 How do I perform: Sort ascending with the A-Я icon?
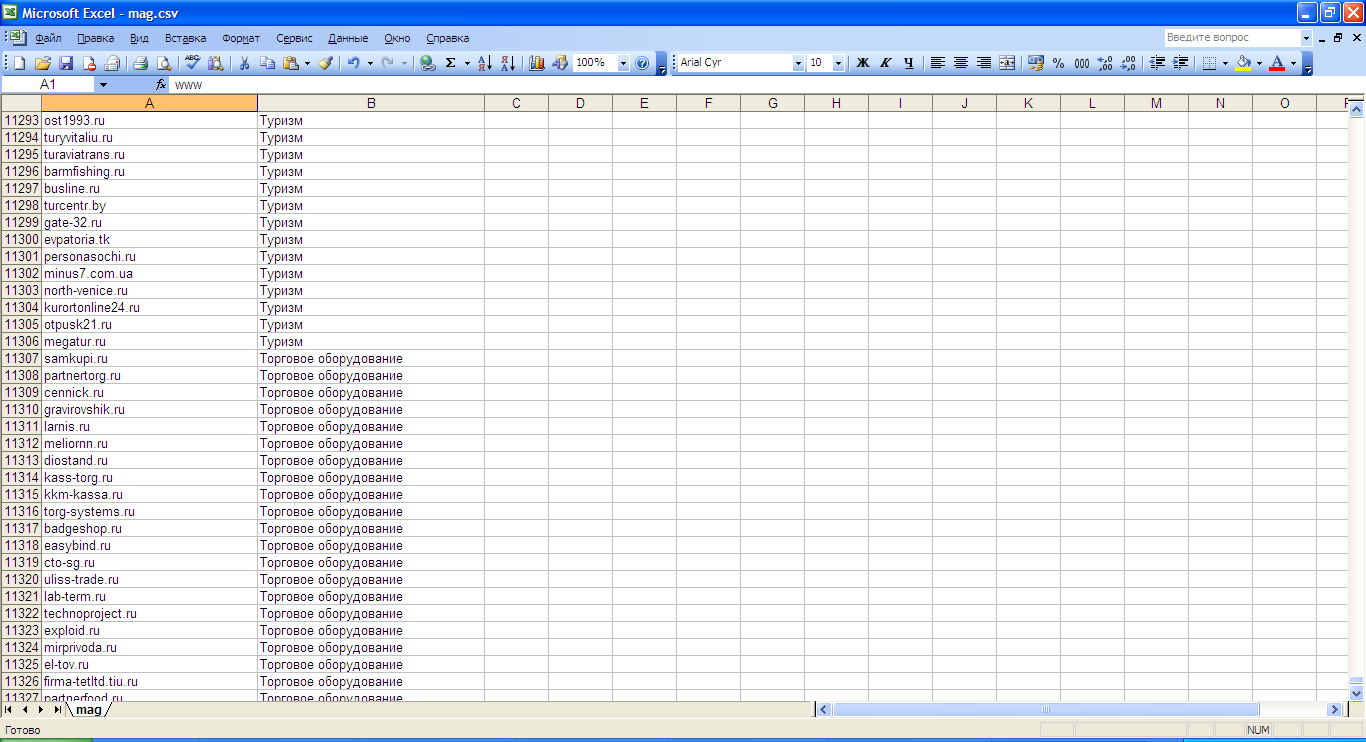pos(485,63)
